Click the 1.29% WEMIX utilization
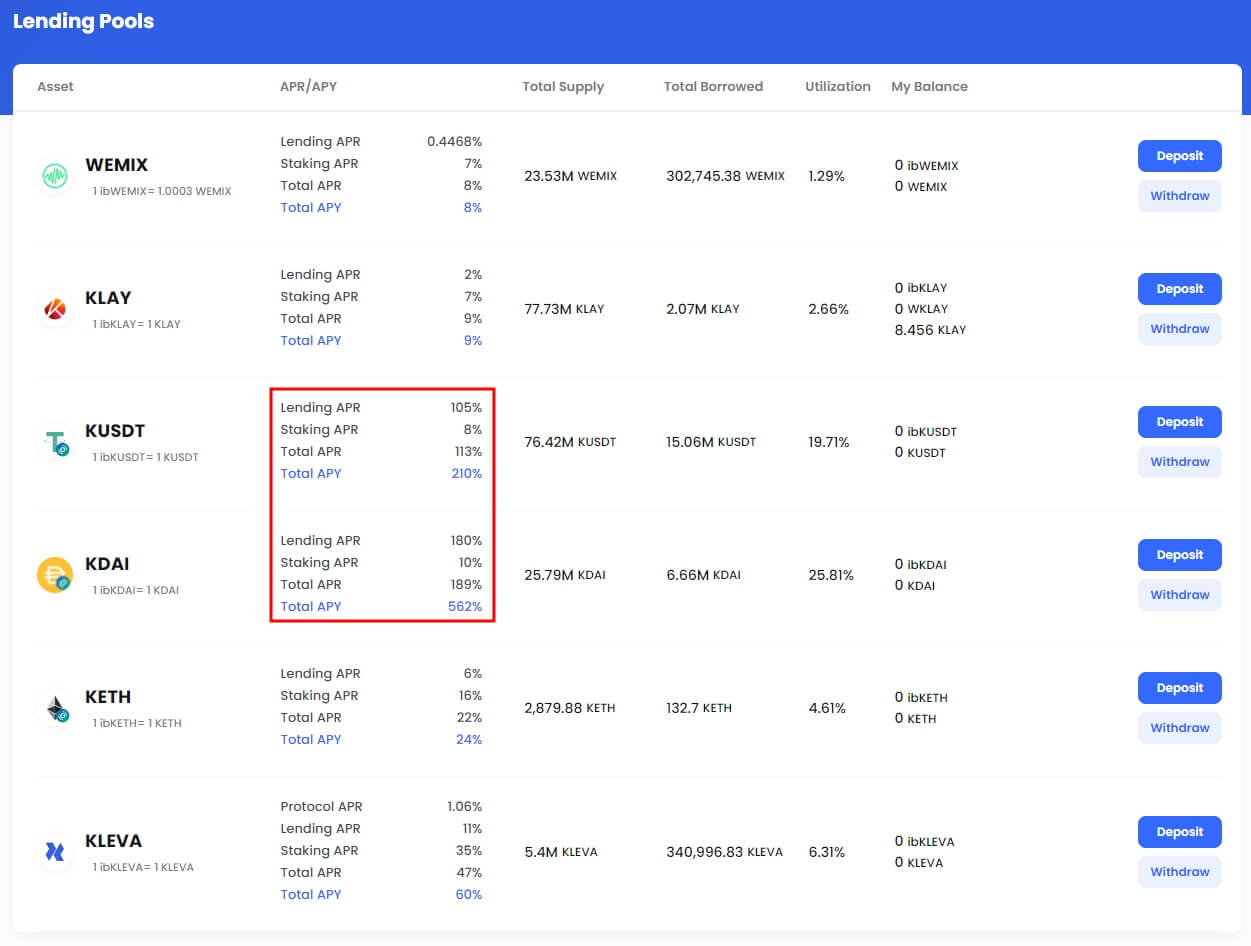 click(x=827, y=176)
